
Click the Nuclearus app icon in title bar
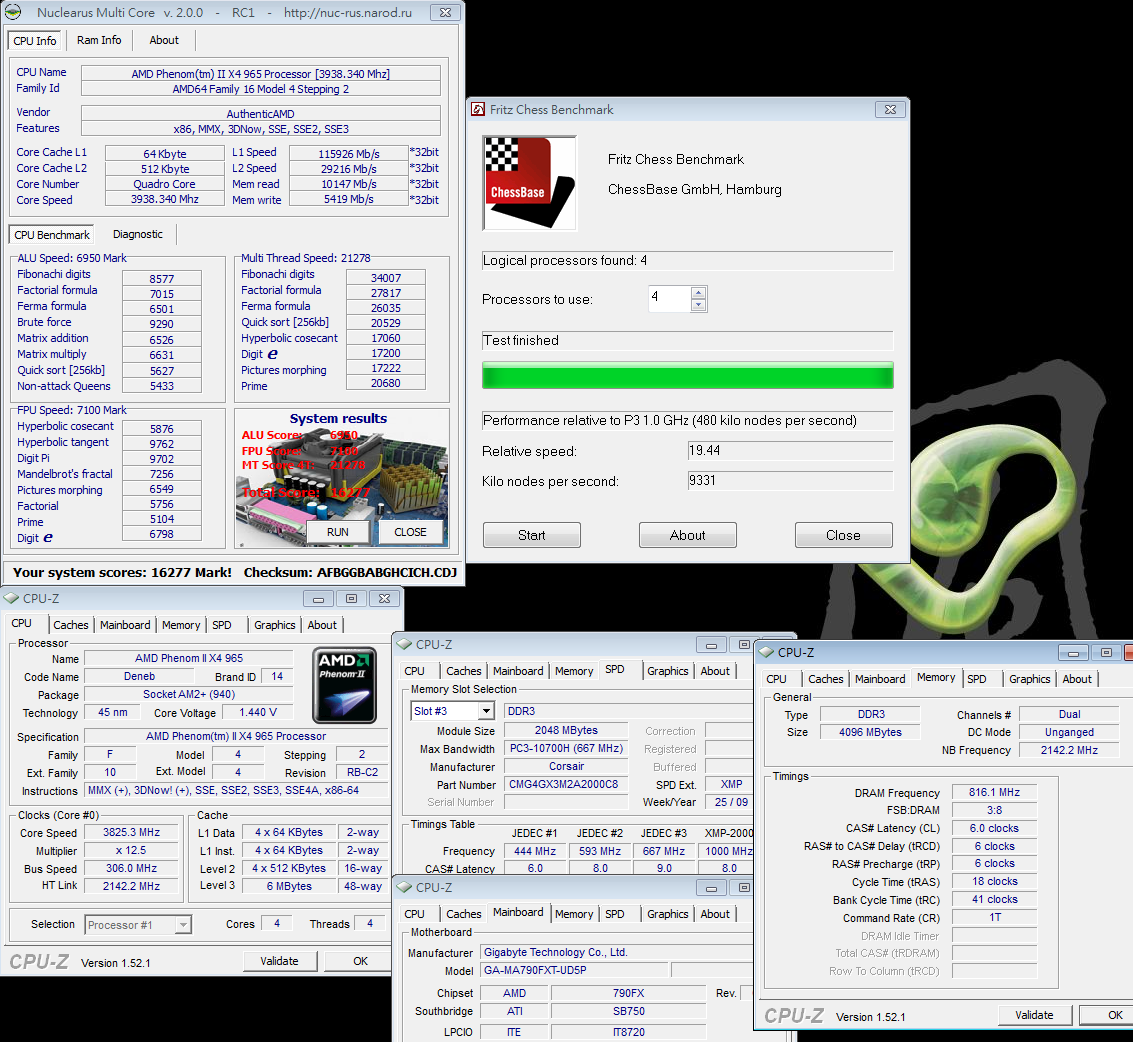[x=13, y=13]
